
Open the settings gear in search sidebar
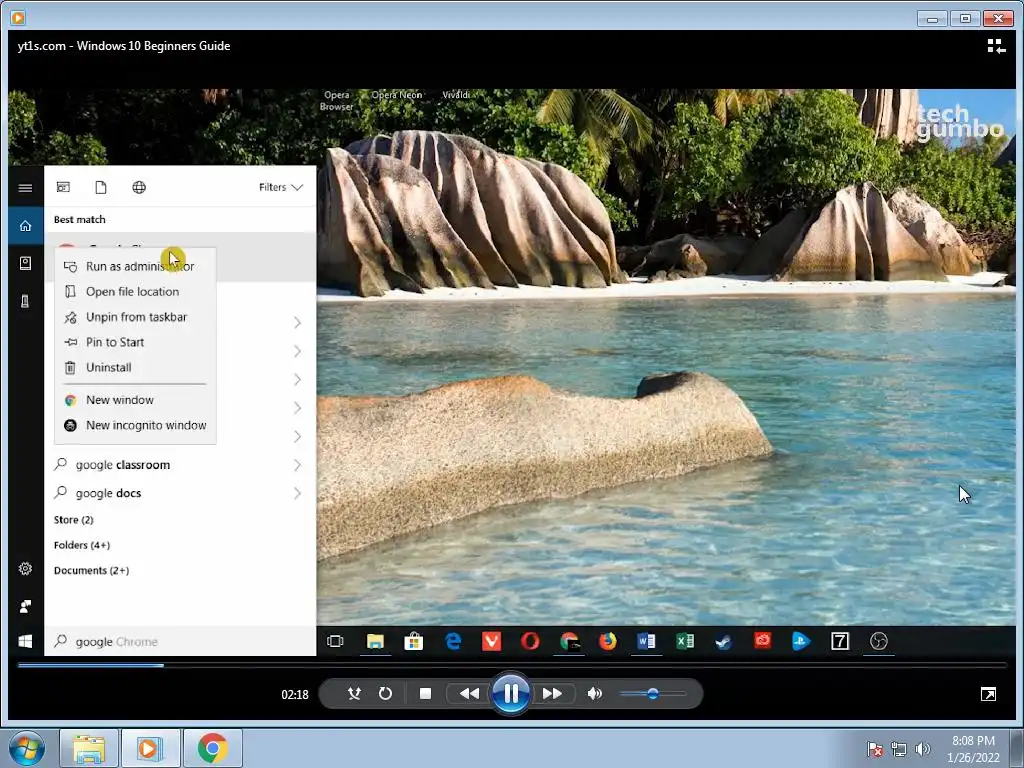pyautogui.click(x=25, y=569)
